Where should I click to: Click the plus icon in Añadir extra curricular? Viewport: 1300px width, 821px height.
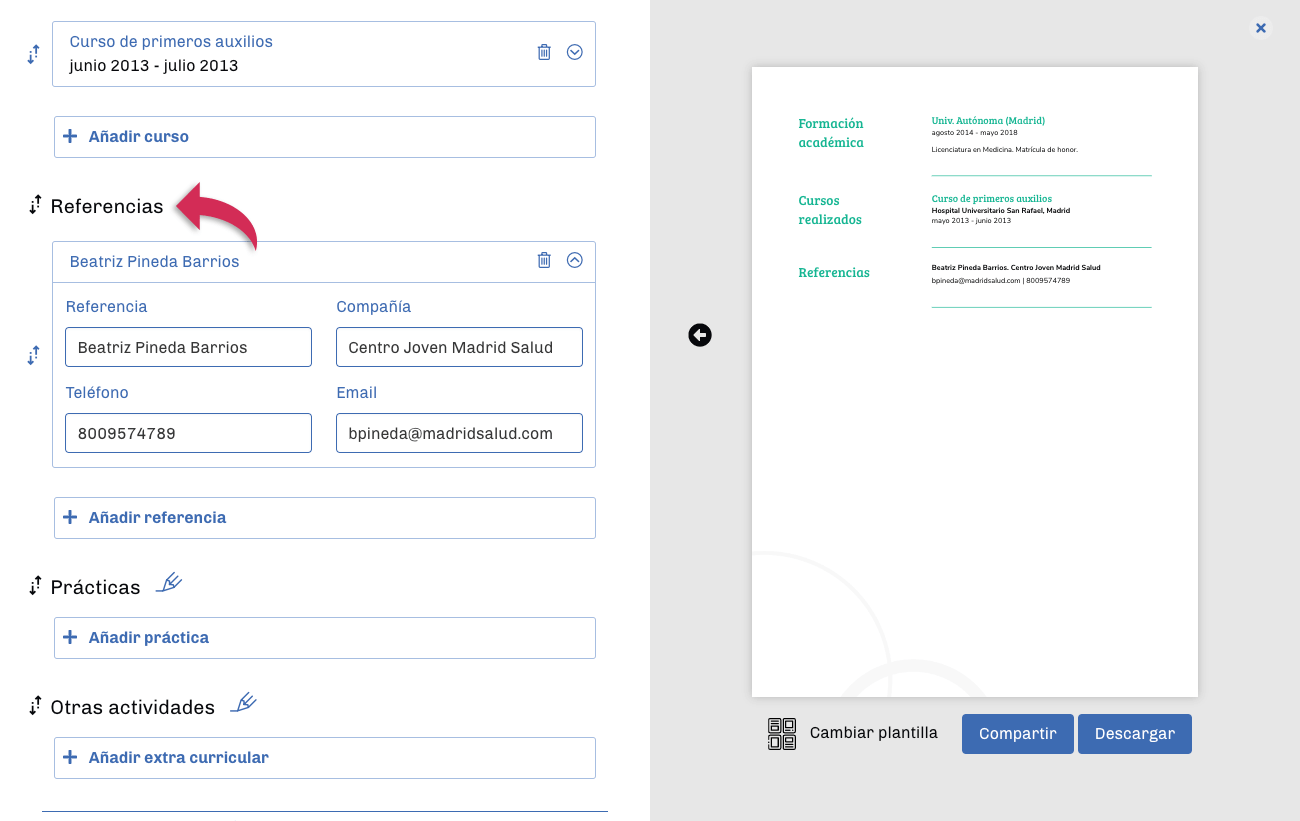click(x=70, y=757)
